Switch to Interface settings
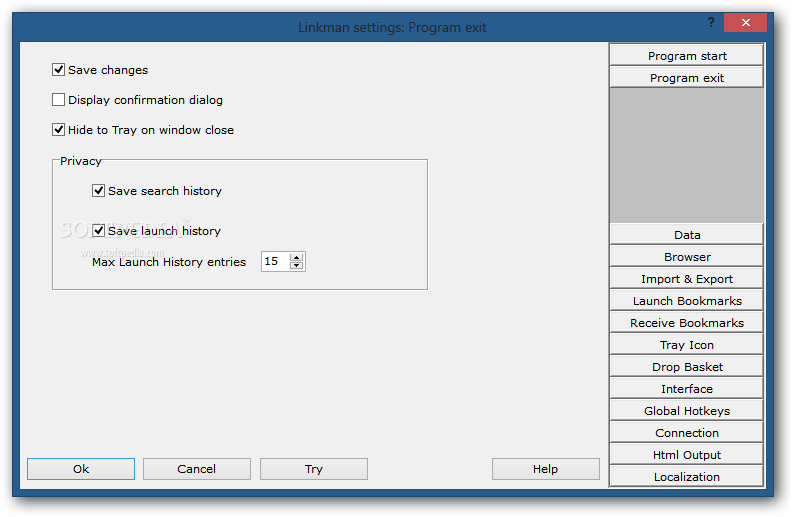 coord(687,389)
